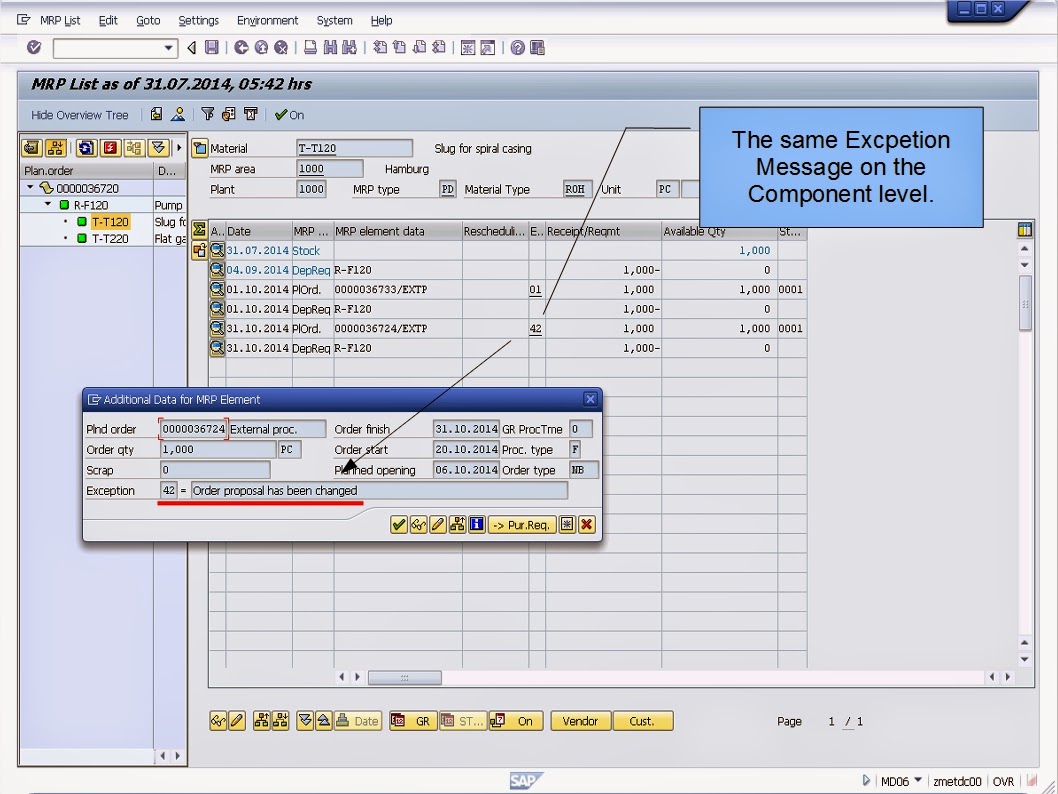Click the glasses display icon in the dialog
The width and height of the screenshot is (1058, 794).
pyautogui.click(x=418, y=523)
